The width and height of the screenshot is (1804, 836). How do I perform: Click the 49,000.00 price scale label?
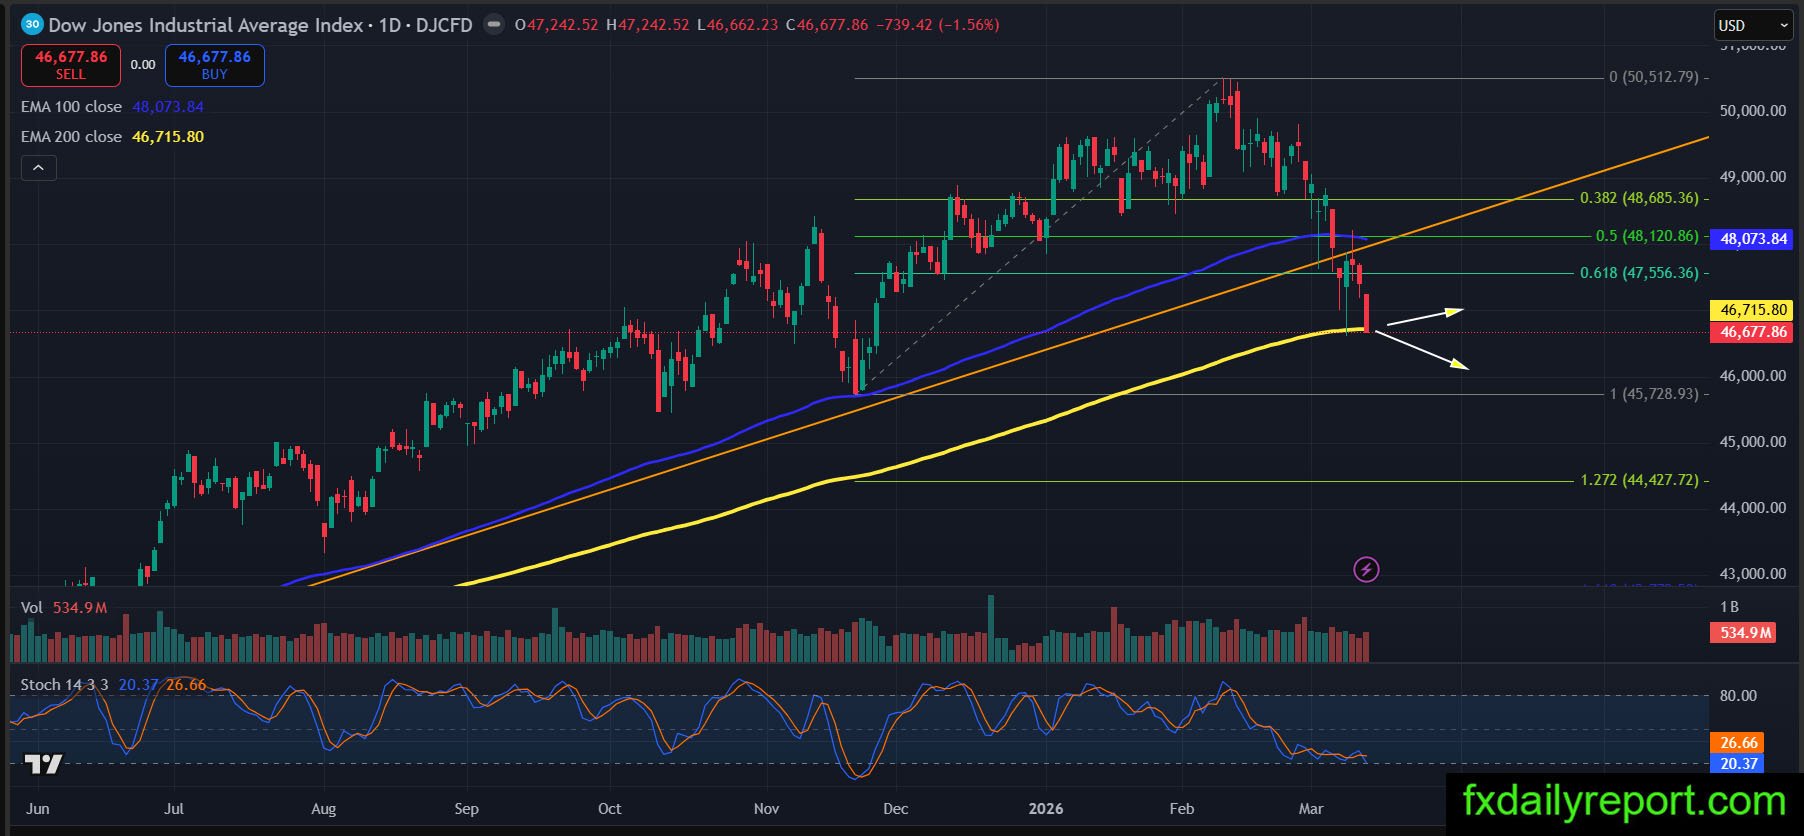[1752, 177]
